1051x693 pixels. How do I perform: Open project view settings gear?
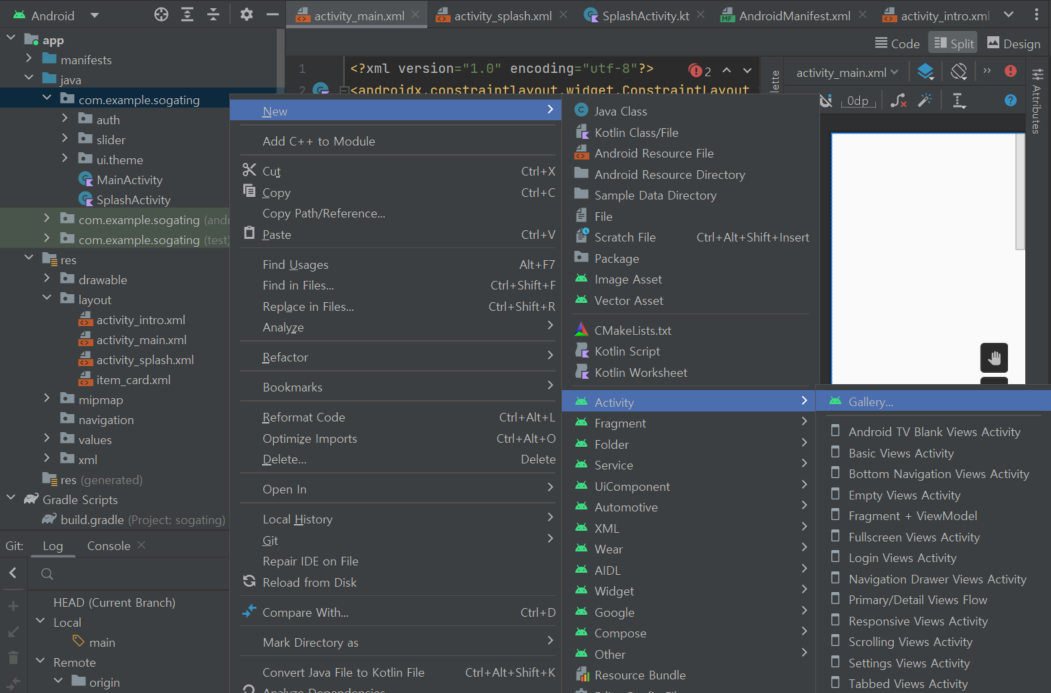(247, 15)
